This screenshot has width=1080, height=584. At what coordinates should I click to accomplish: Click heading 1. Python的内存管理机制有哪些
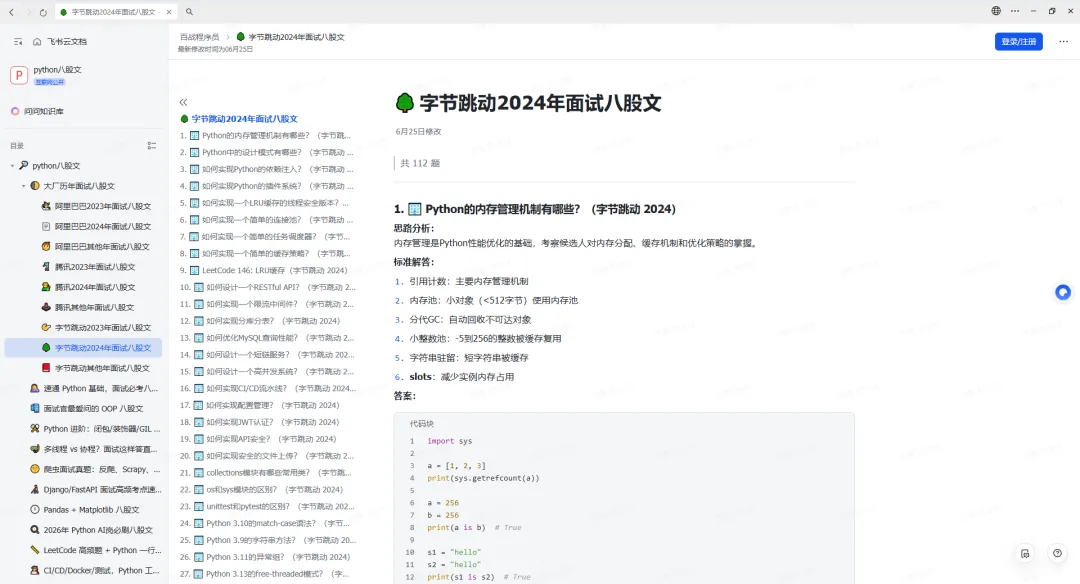click(x=535, y=209)
